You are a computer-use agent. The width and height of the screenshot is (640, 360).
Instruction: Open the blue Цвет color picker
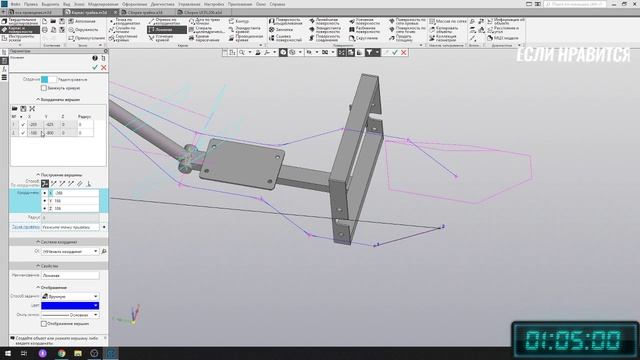point(70,306)
